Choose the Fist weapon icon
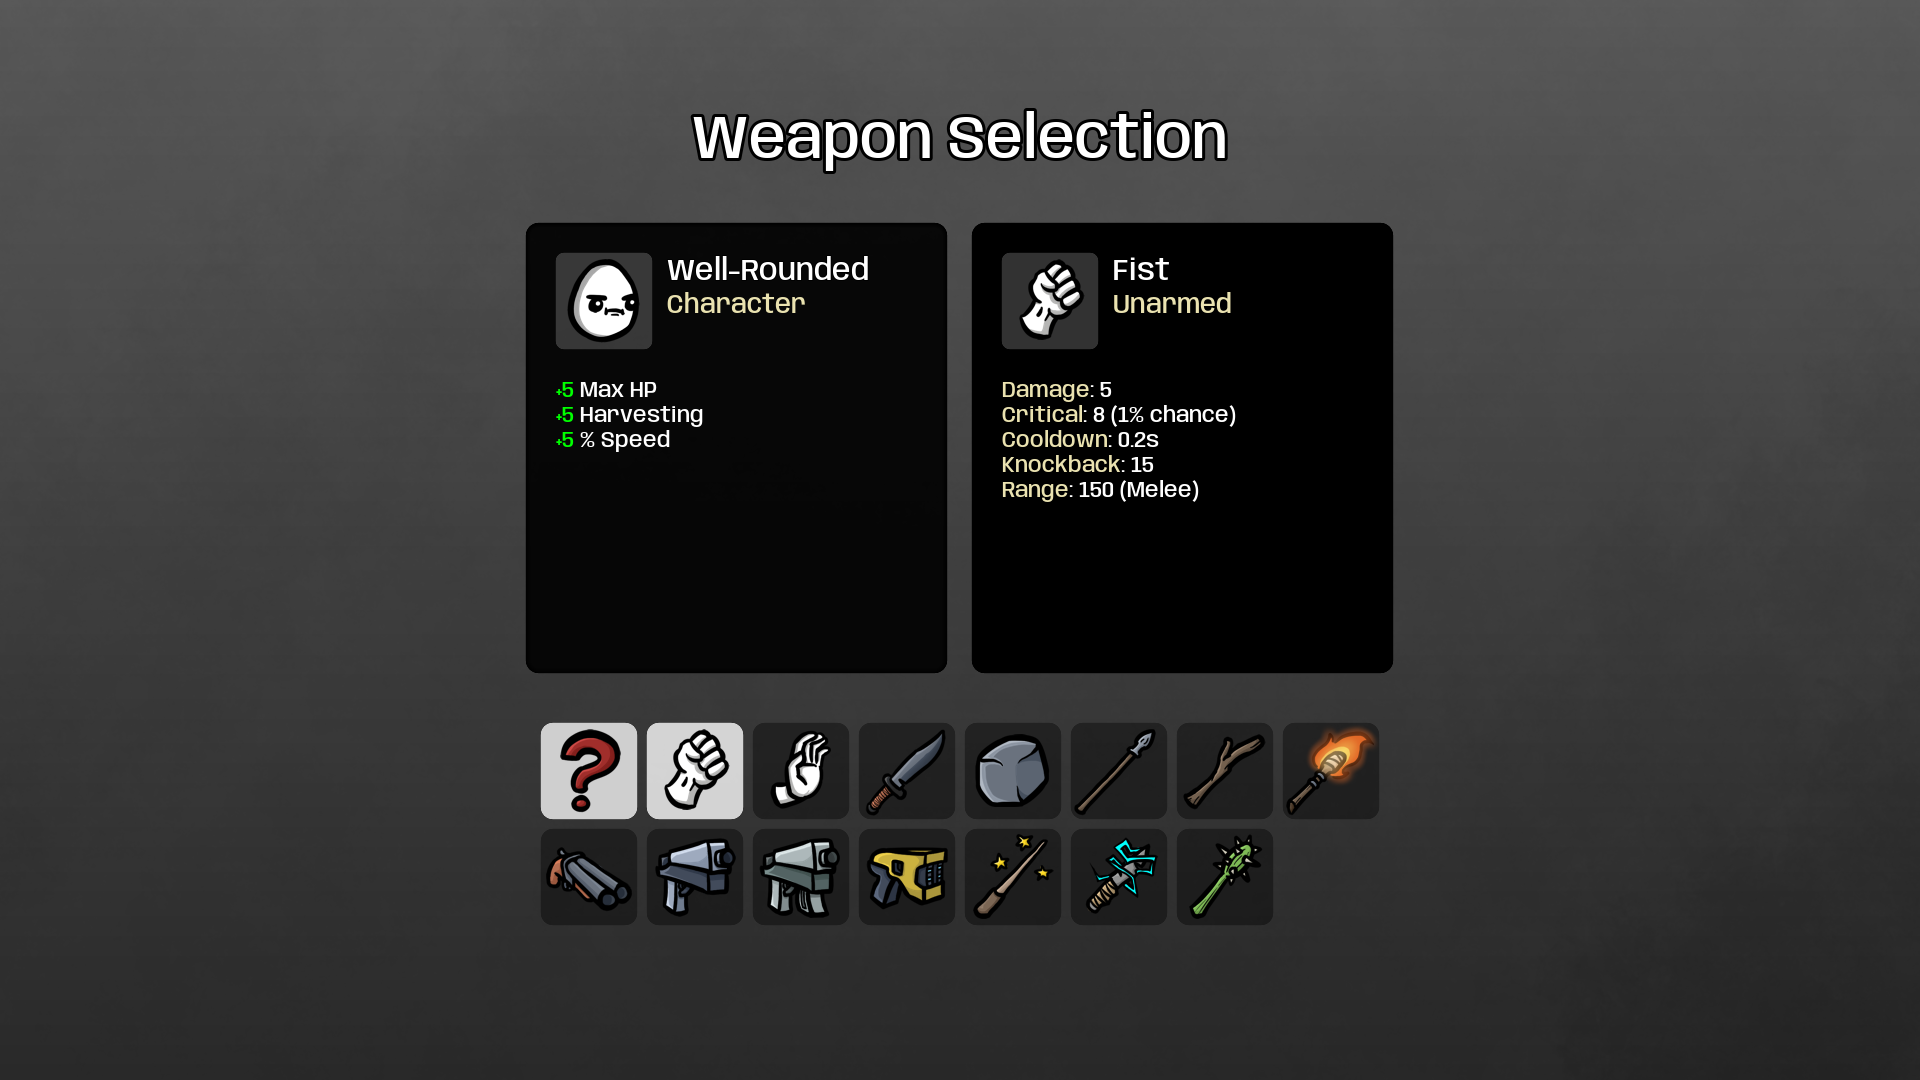Viewport: 1920px width, 1080px height. 695,771
